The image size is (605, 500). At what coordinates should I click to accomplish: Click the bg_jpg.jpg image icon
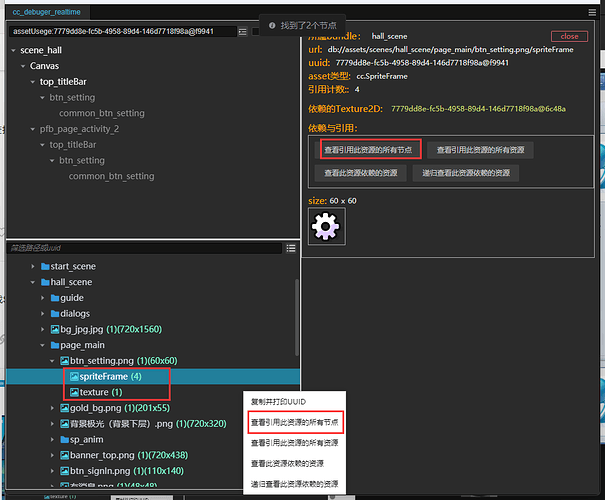tap(55, 329)
